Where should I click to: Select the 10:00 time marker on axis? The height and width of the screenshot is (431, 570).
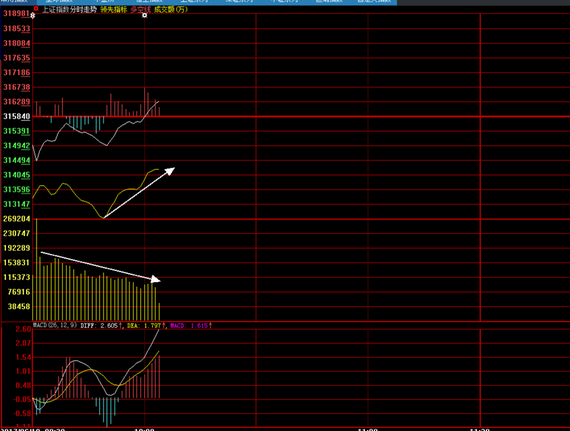[x=144, y=429]
